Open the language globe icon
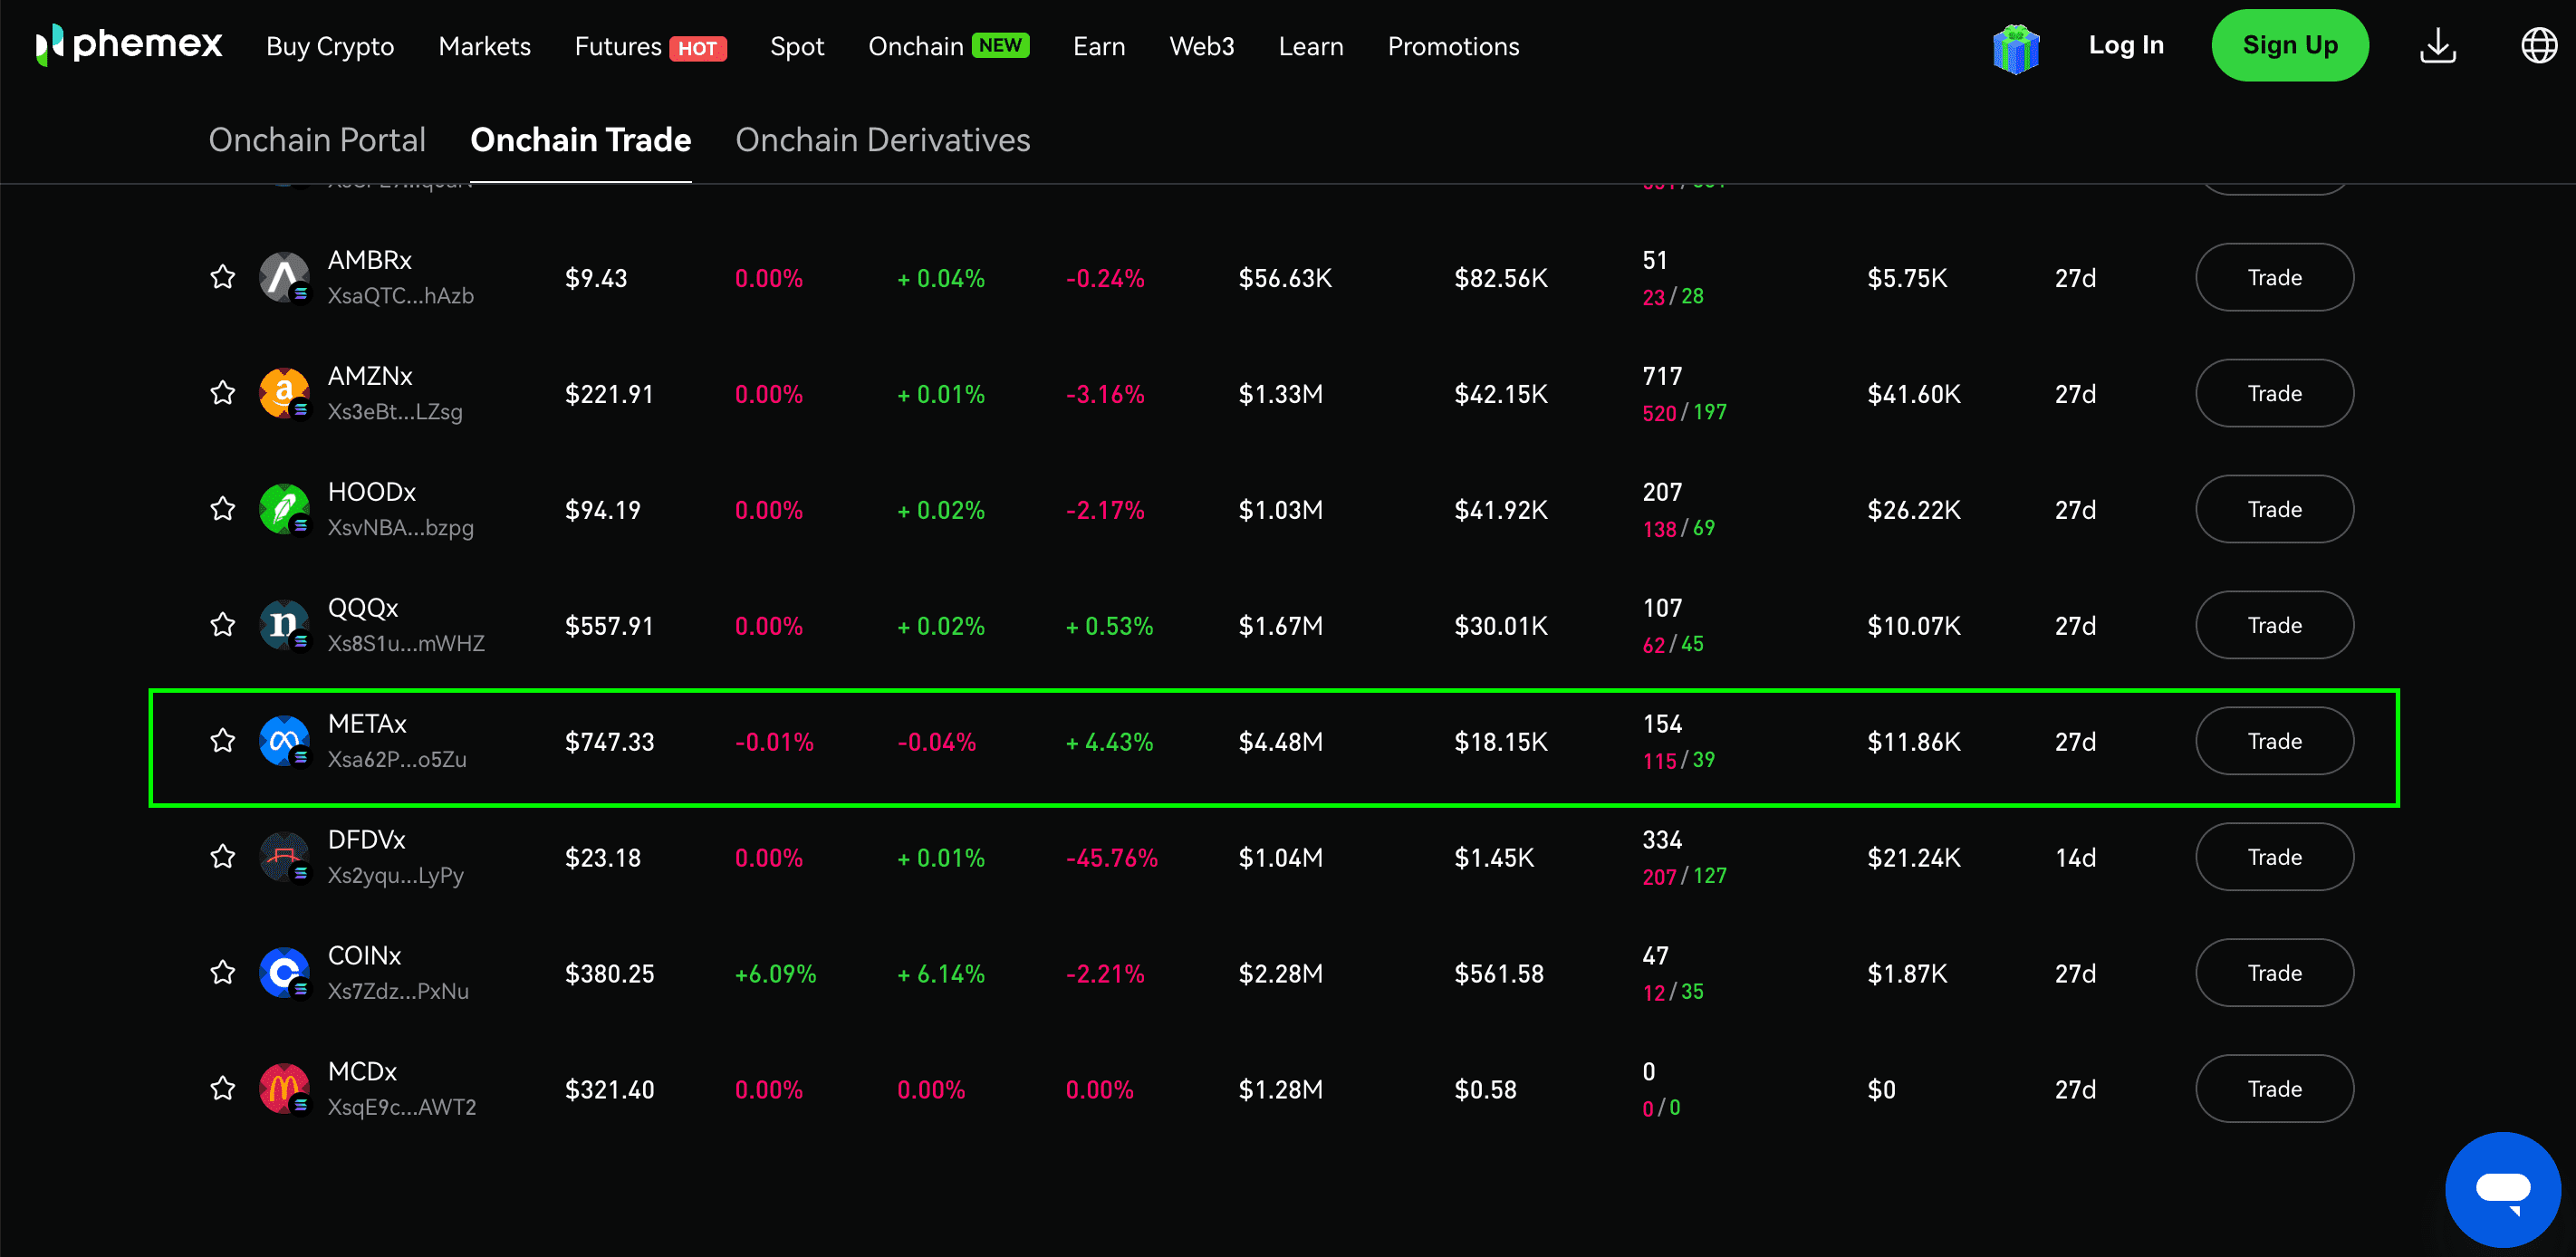This screenshot has width=2576, height=1257. pos(2539,46)
